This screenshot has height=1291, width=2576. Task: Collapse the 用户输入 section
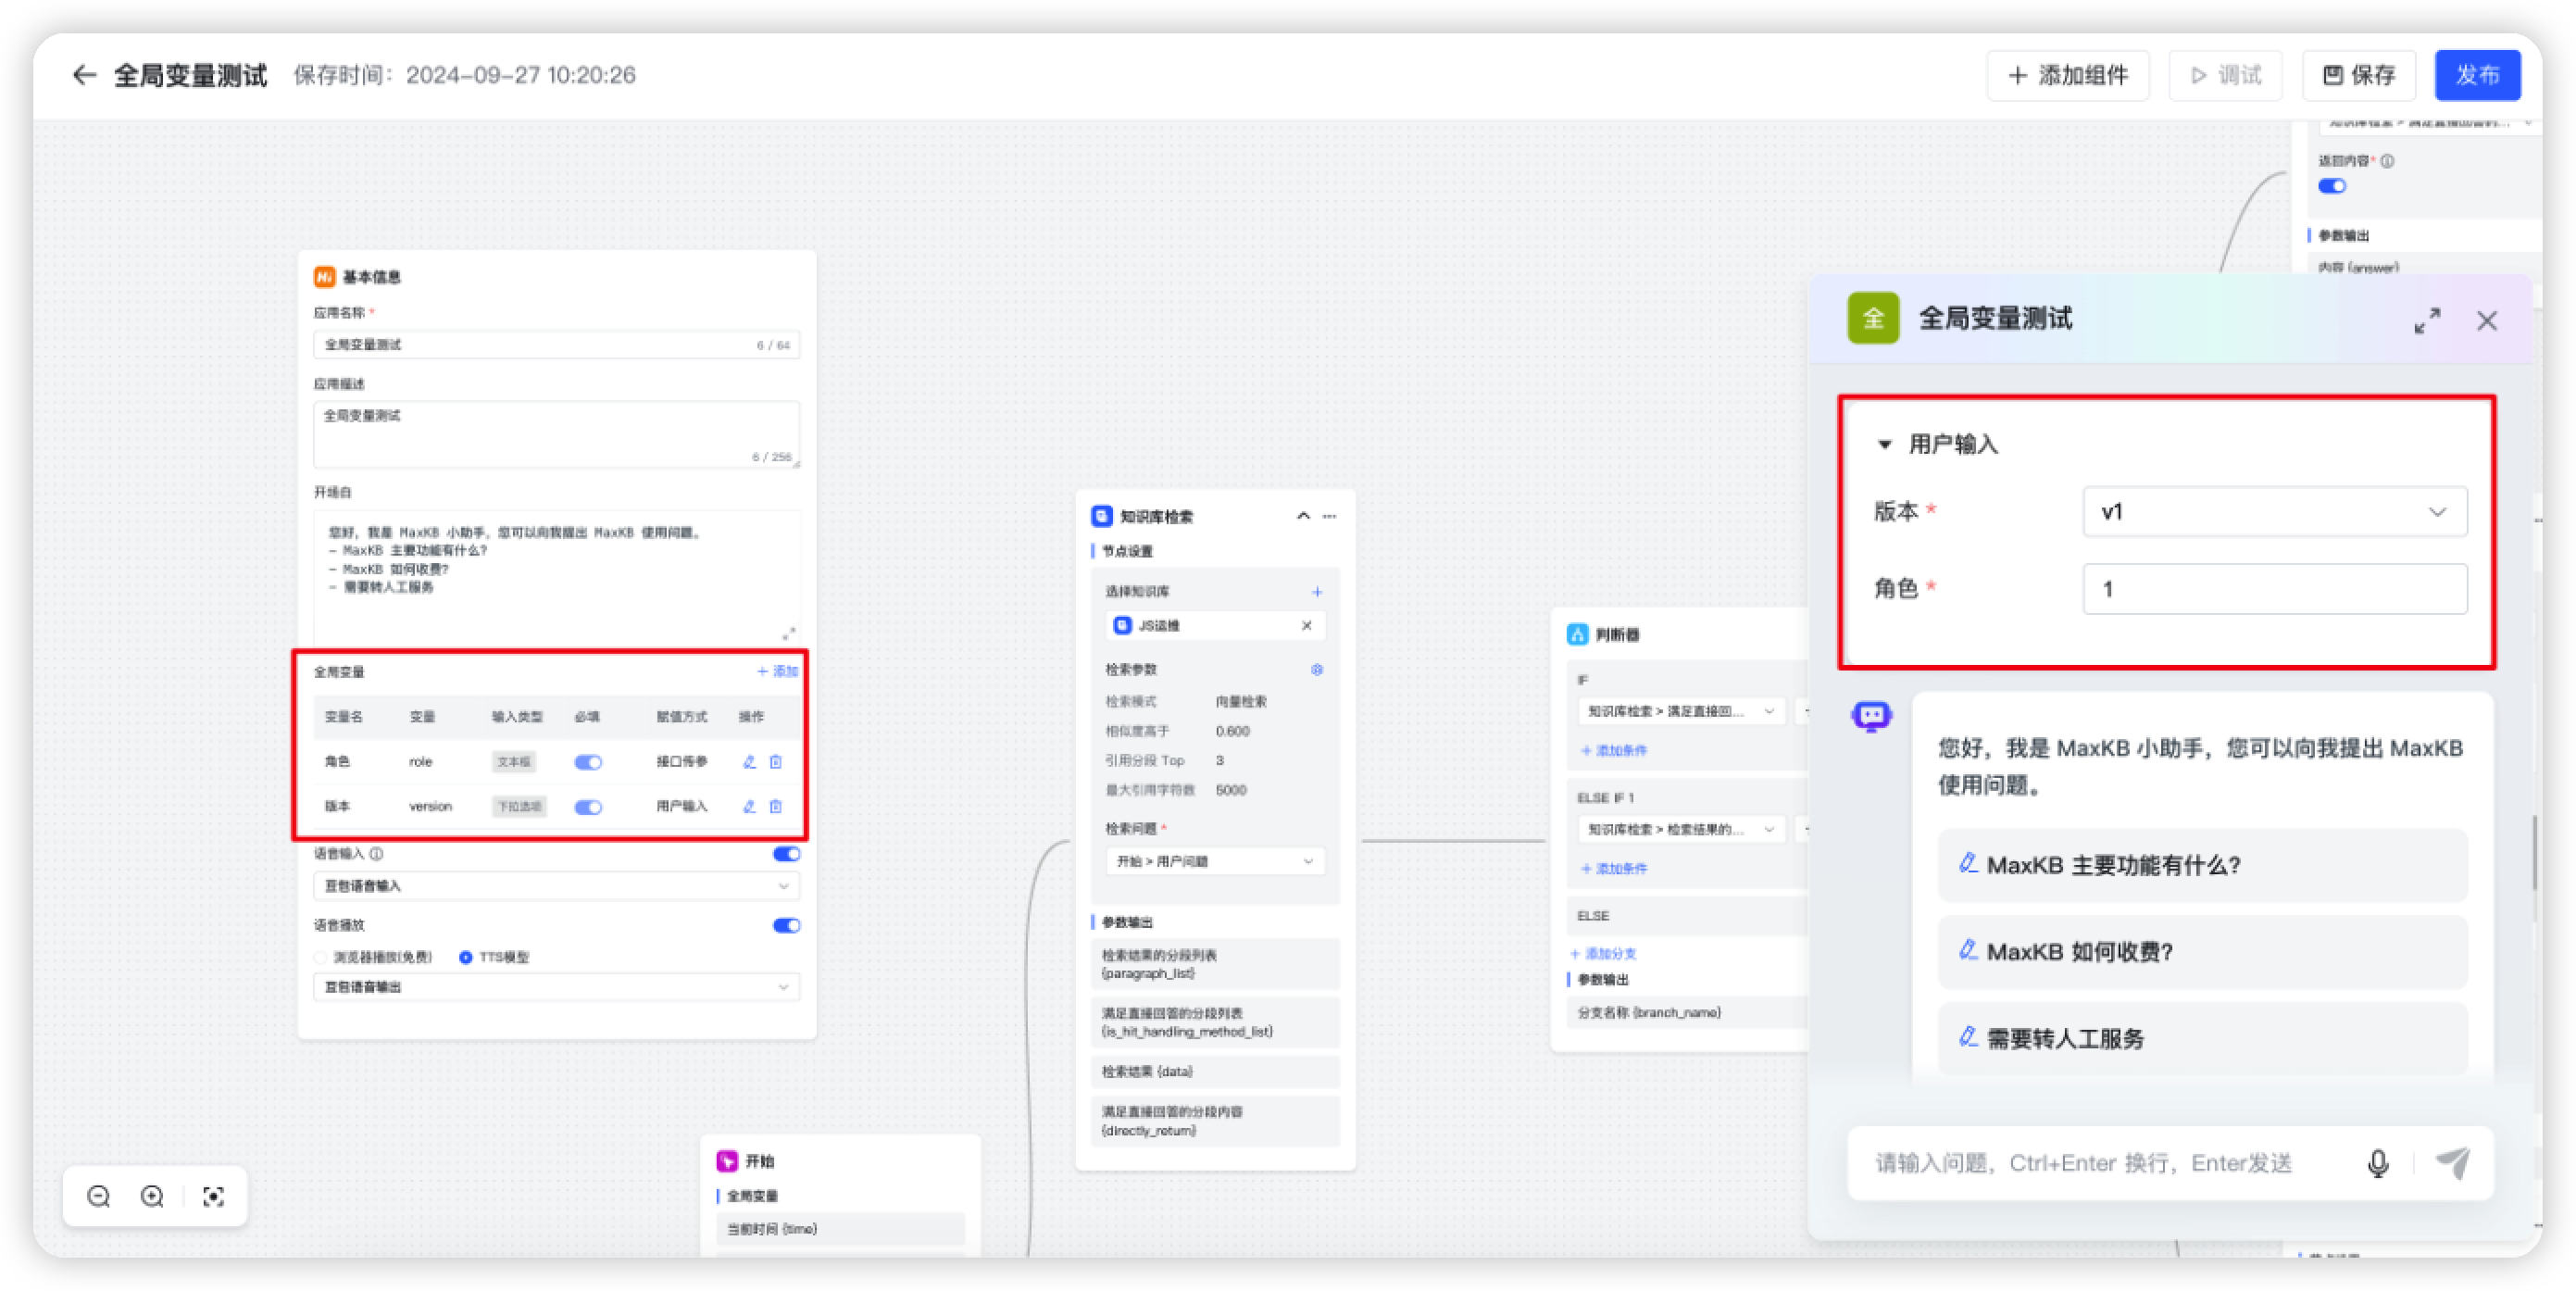[1884, 444]
